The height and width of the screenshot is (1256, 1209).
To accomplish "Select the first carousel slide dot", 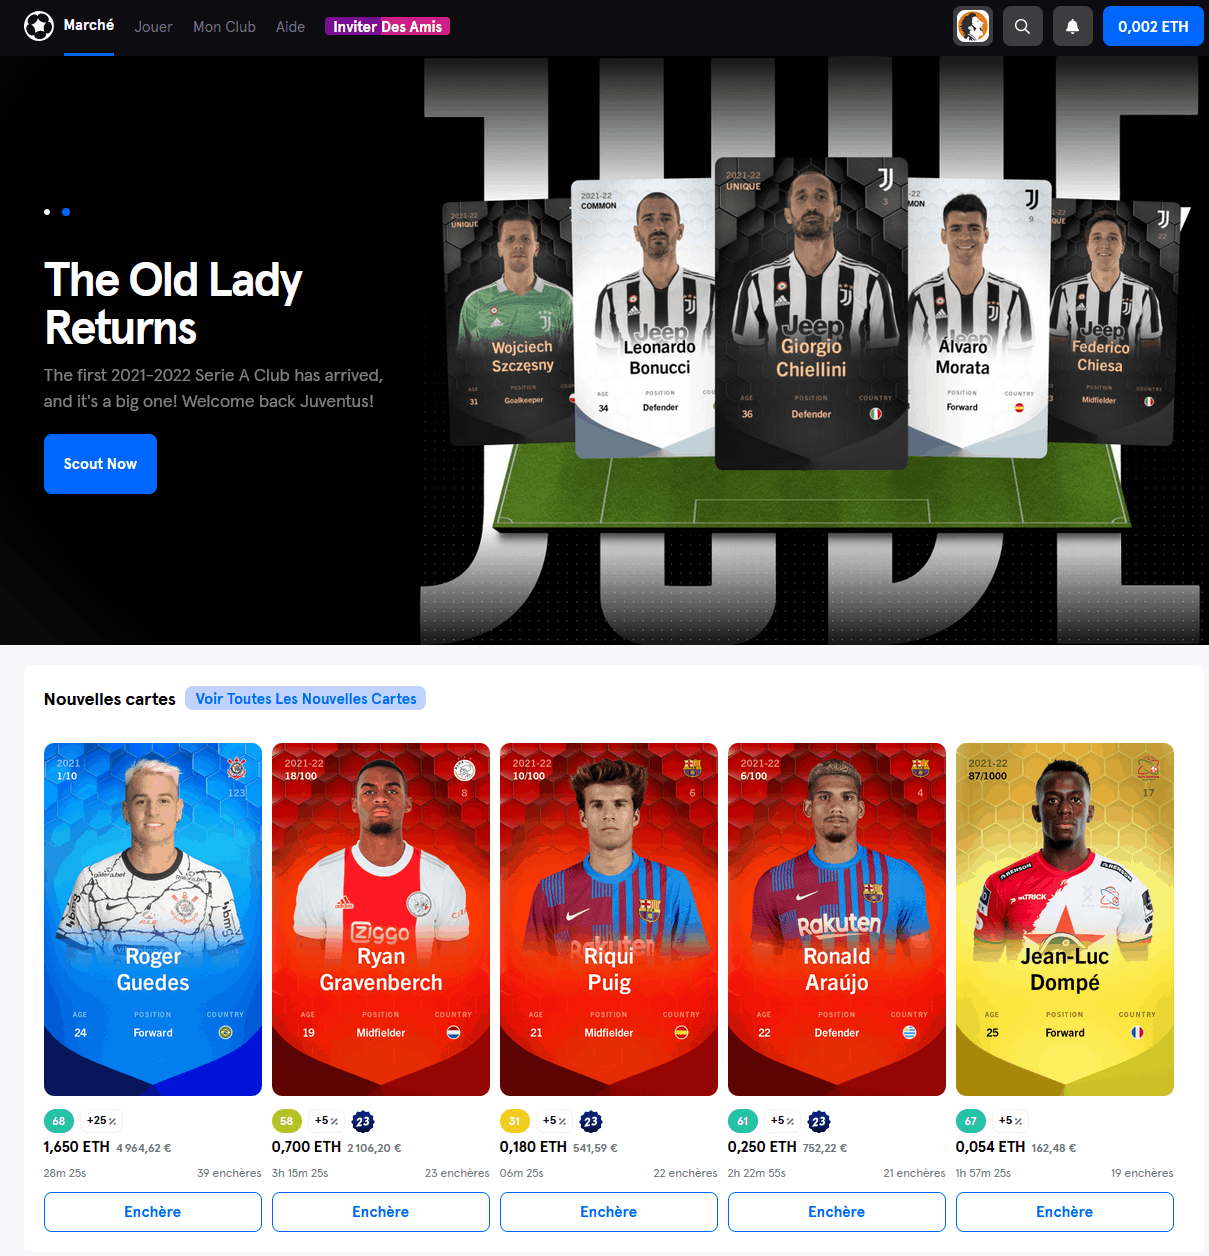I will [x=47, y=212].
